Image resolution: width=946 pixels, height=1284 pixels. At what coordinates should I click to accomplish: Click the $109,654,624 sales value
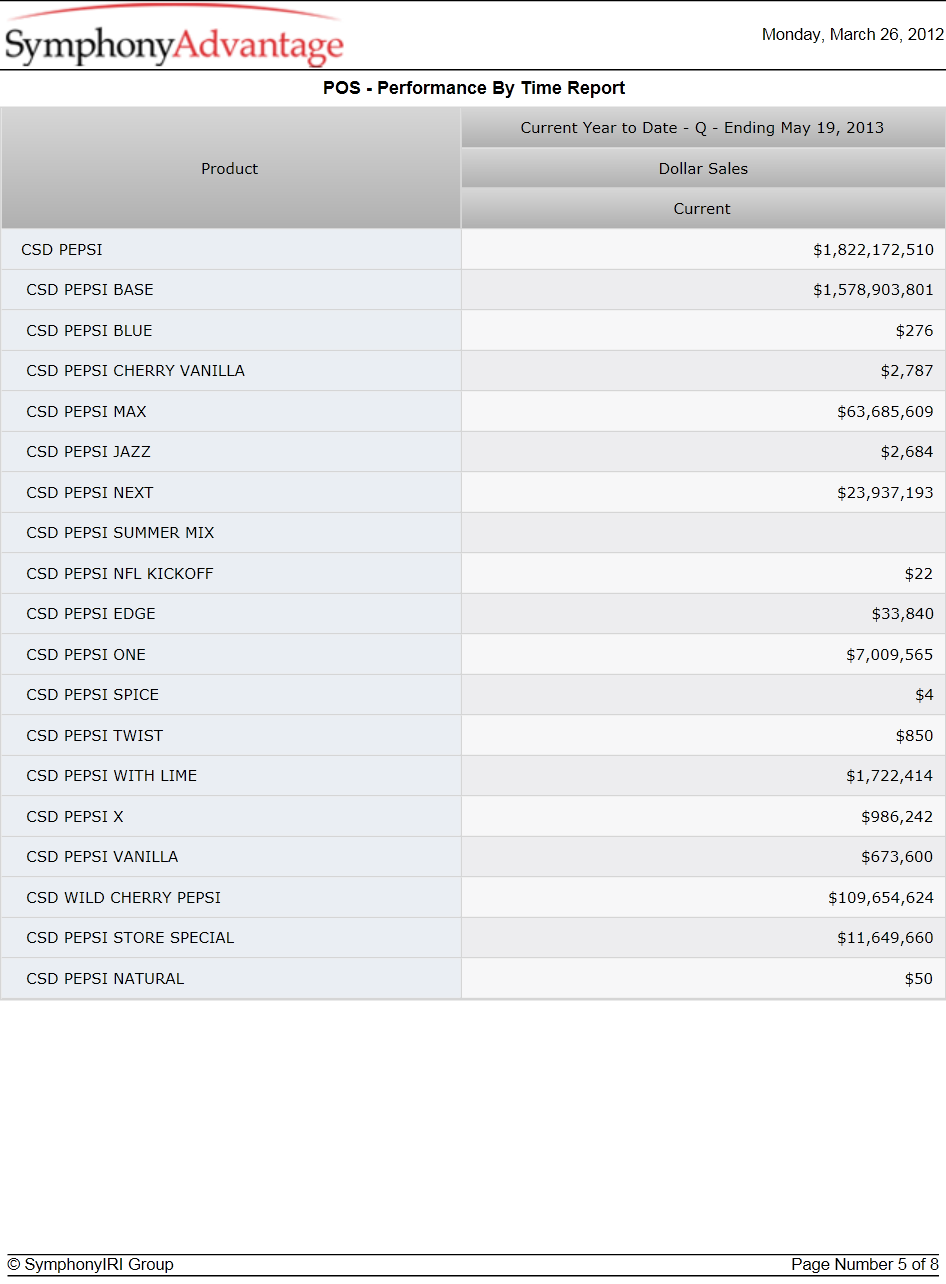[881, 898]
